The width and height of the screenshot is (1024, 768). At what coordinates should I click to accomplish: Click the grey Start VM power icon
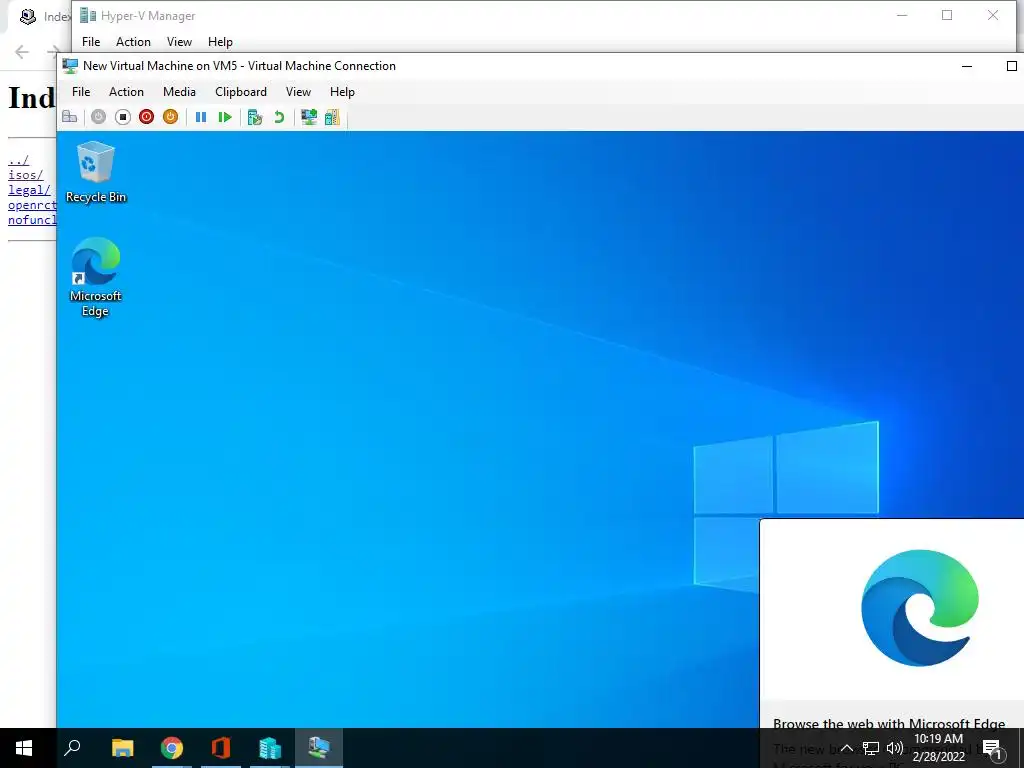coord(98,117)
